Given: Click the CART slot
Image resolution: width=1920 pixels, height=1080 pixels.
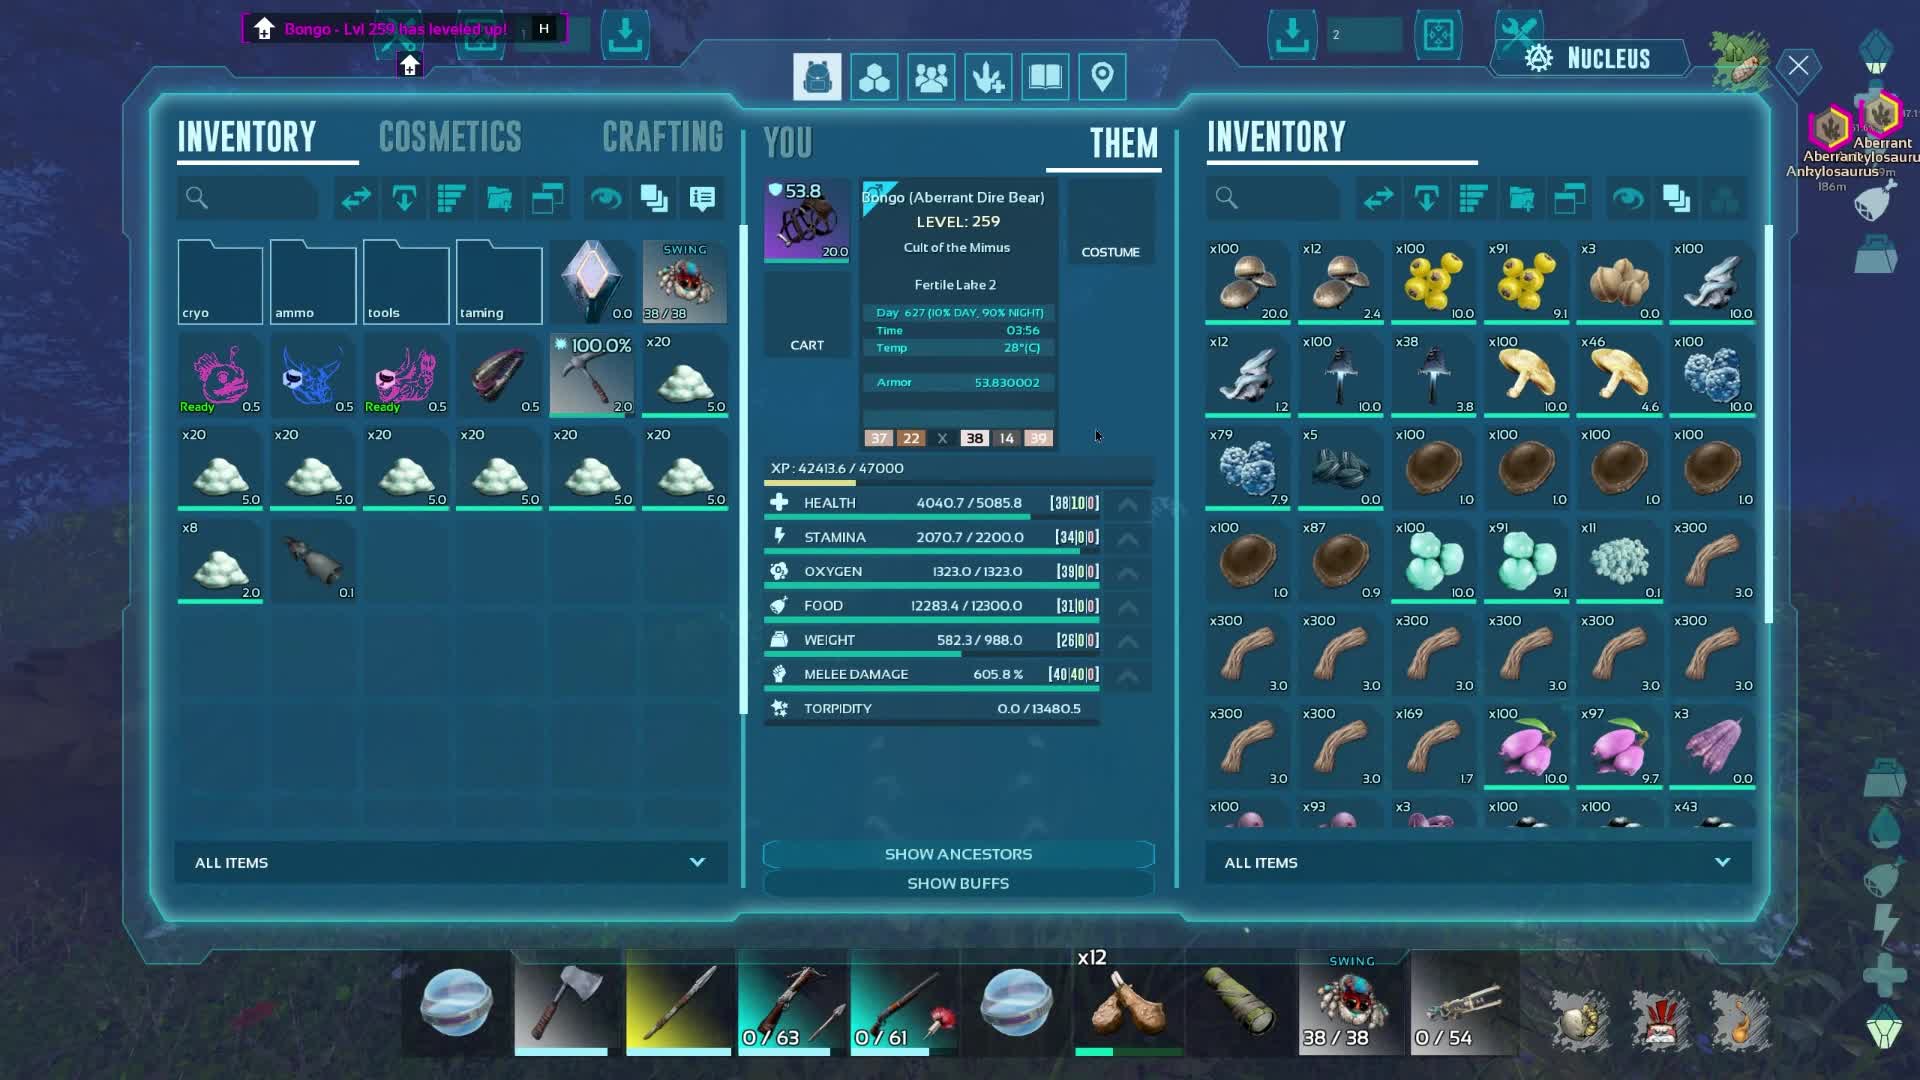Looking at the screenshot, I should 807,314.
